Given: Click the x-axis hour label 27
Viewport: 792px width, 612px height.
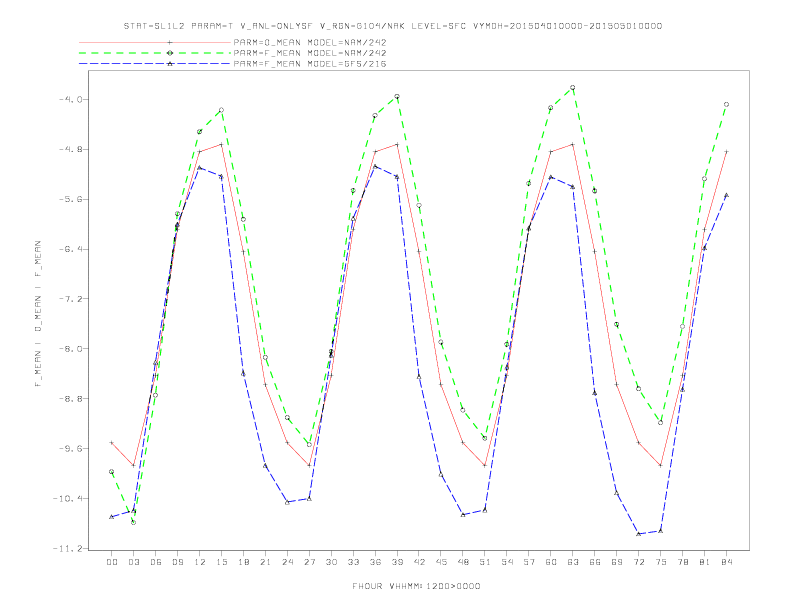Looking at the screenshot, I should point(309,562).
